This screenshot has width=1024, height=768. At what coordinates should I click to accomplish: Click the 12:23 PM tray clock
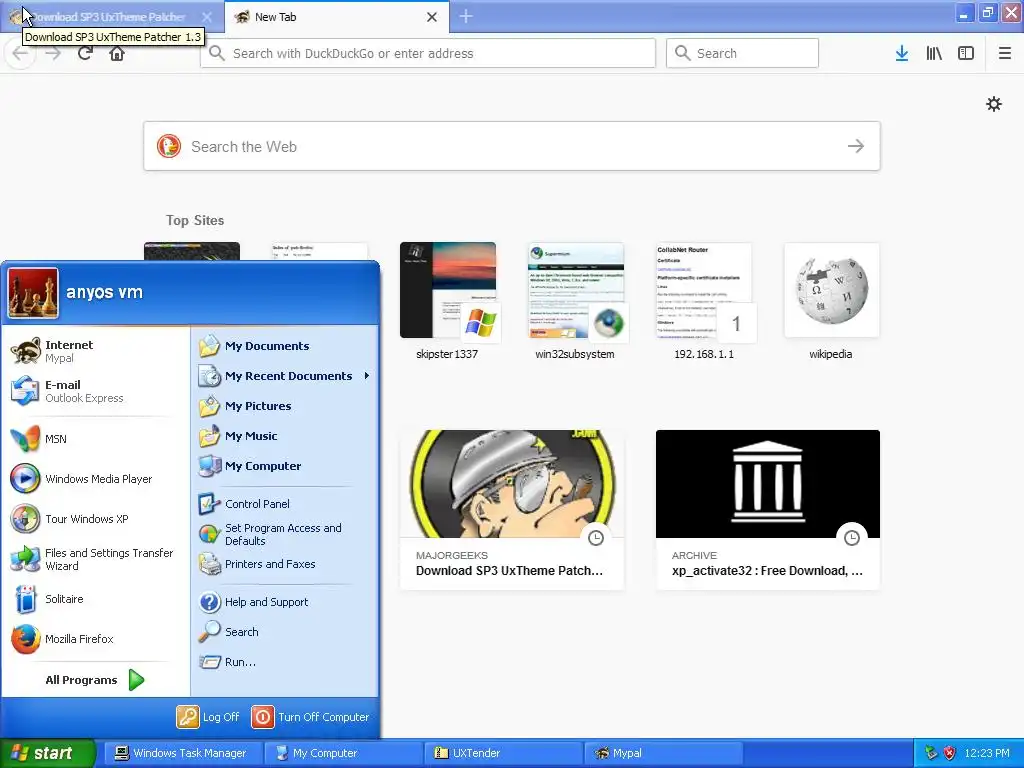point(987,754)
